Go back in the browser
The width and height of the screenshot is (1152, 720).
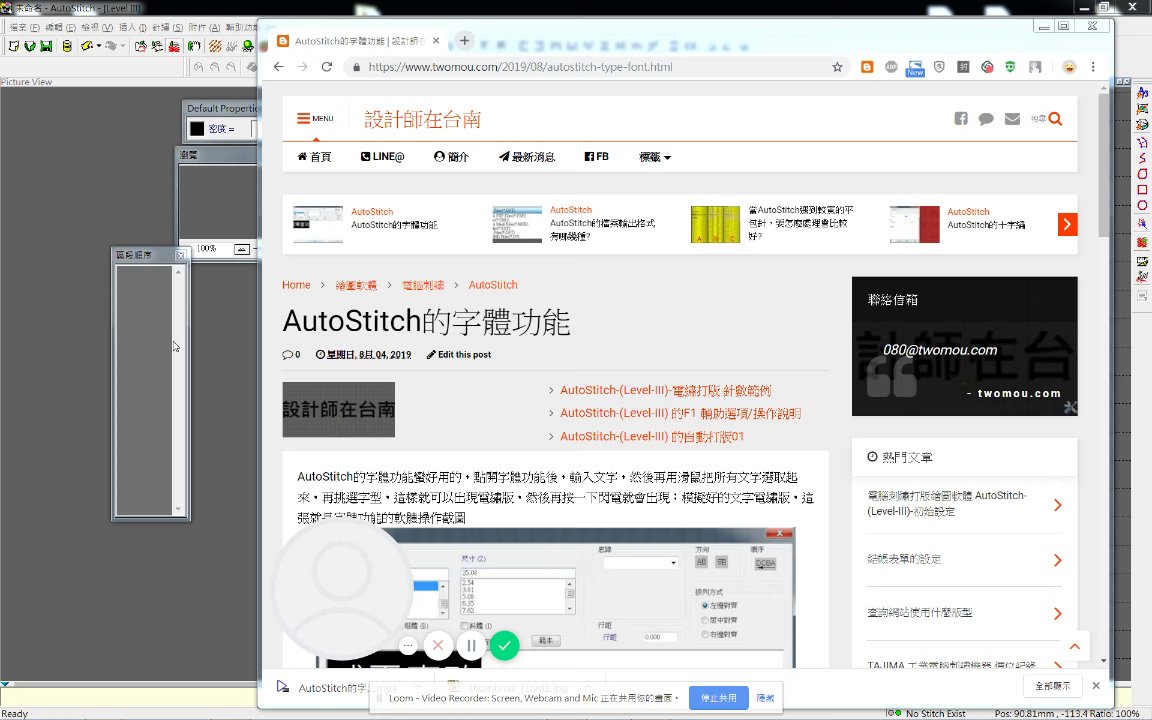(278, 67)
